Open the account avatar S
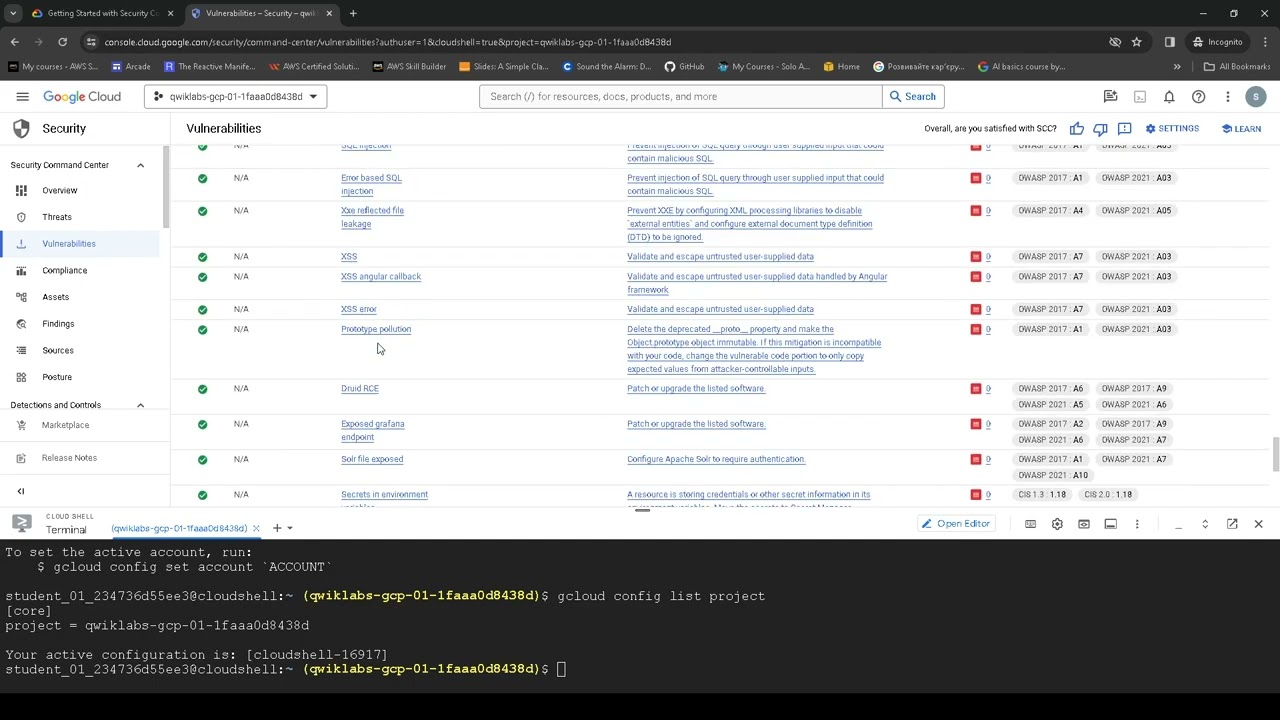 [1256, 97]
